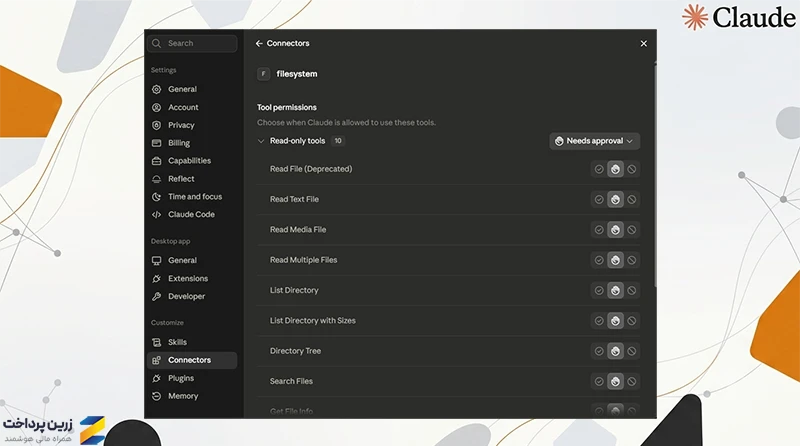Open the Account settings page
Image resolution: width=800 pixels, height=446 pixels.
[x=192, y=108]
